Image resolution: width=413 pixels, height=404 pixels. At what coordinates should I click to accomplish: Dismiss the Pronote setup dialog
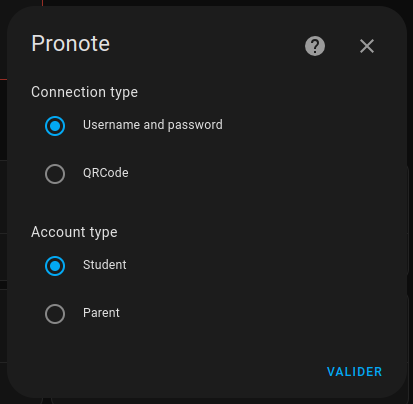click(x=367, y=46)
